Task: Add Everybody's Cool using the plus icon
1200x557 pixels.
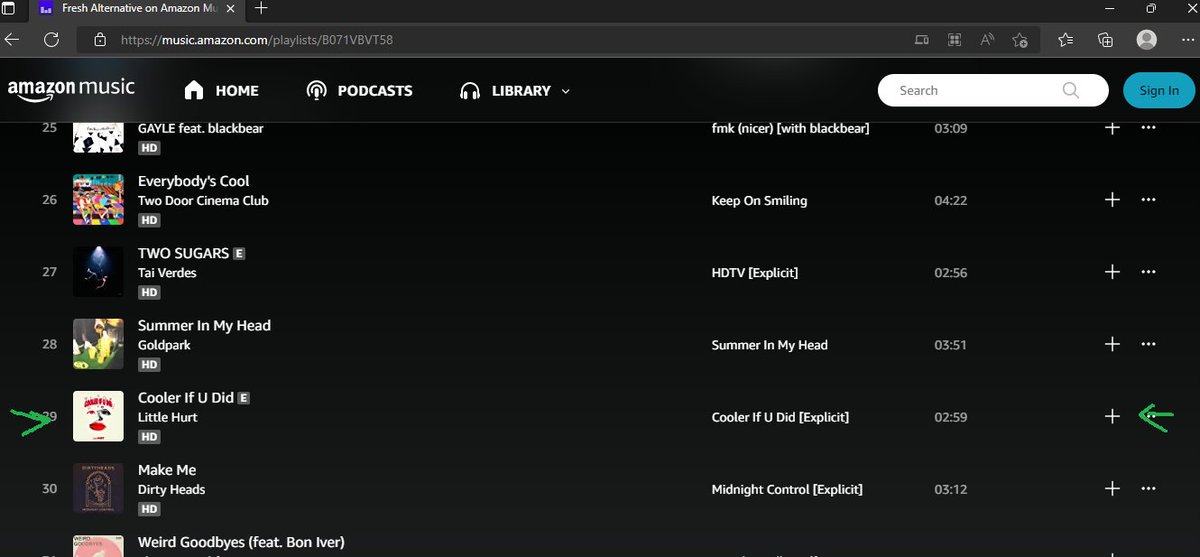Action: (1112, 200)
